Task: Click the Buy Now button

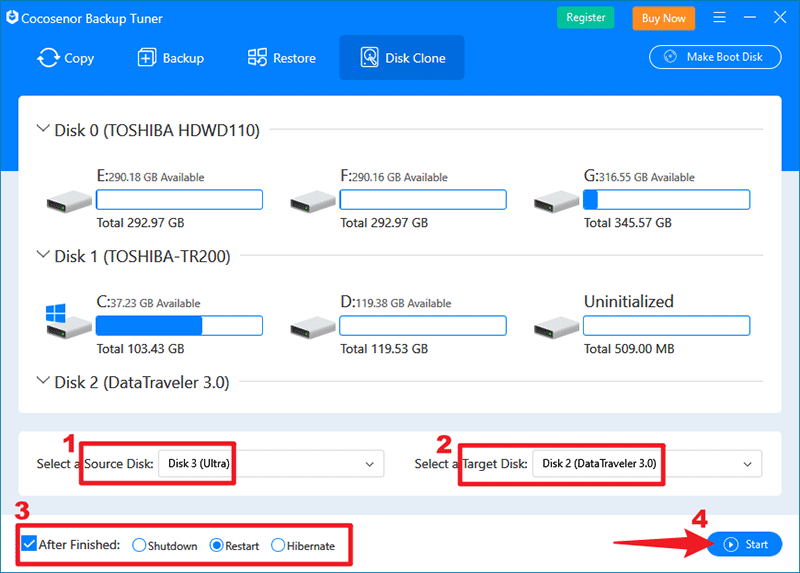Action: [x=664, y=18]
